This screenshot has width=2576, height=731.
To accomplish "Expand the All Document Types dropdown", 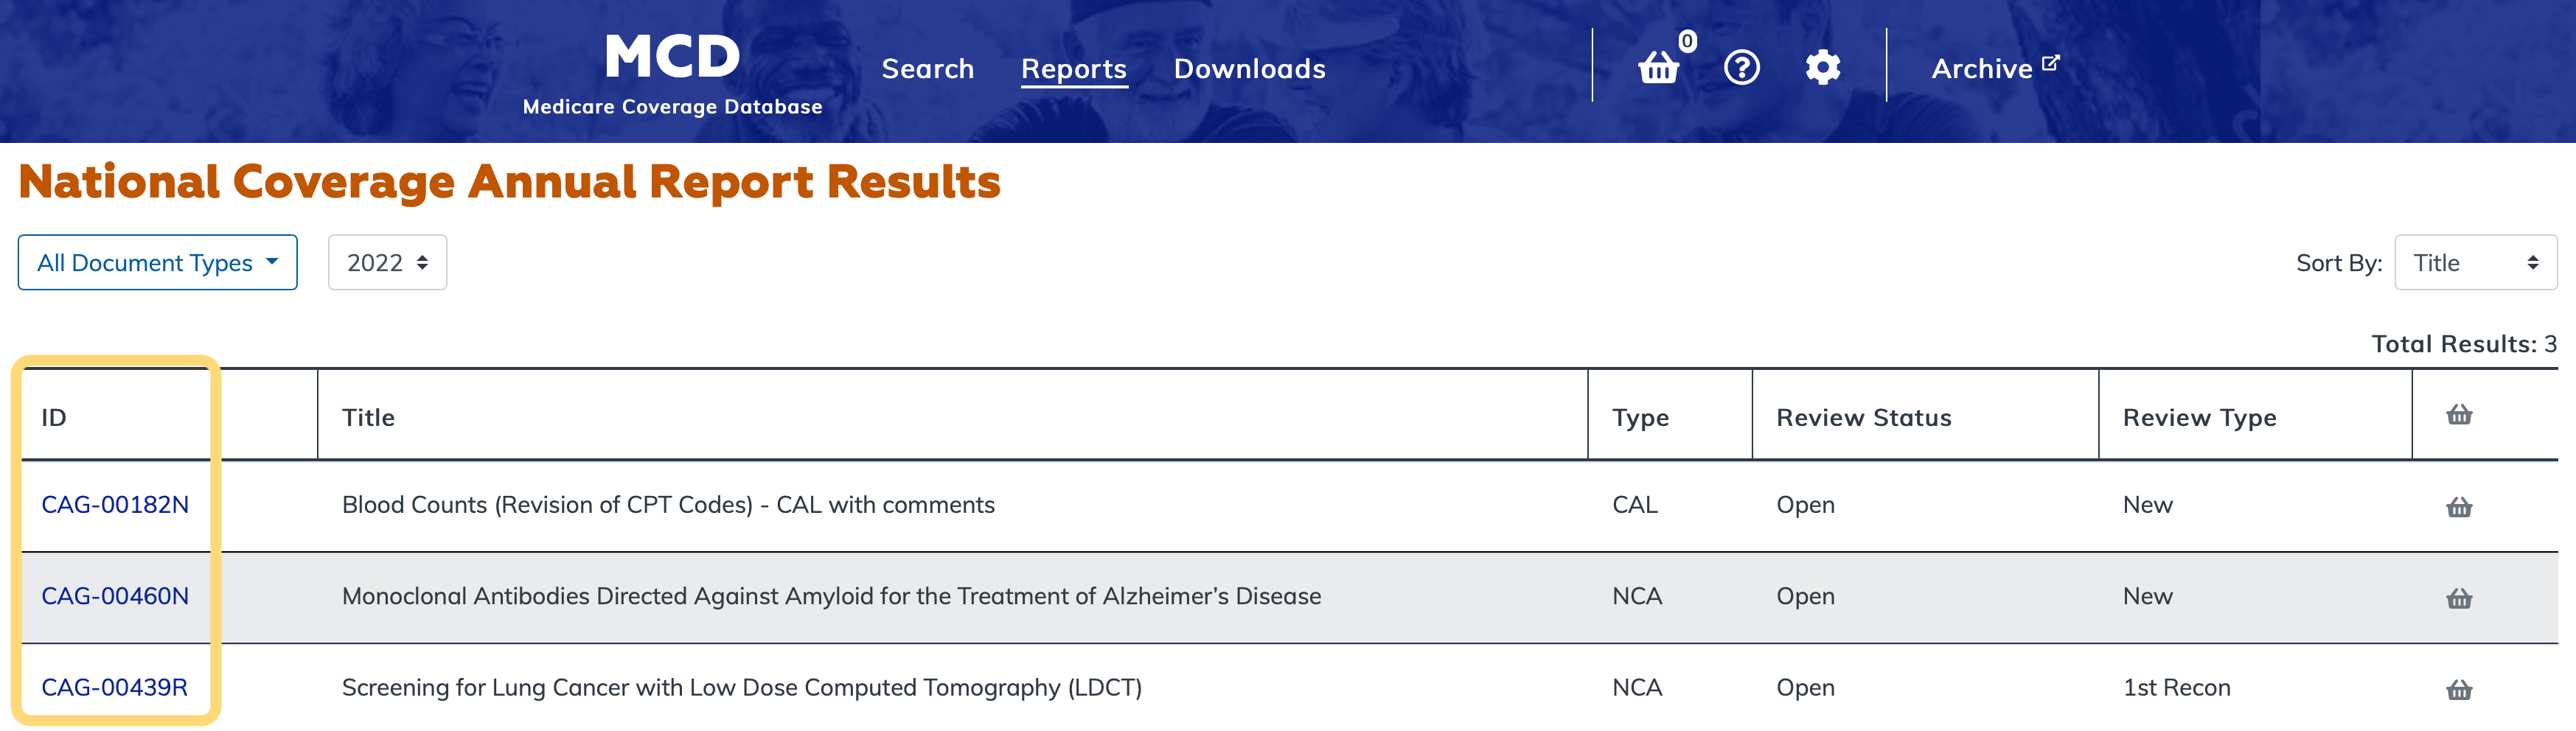I will (x=158, y=263).
